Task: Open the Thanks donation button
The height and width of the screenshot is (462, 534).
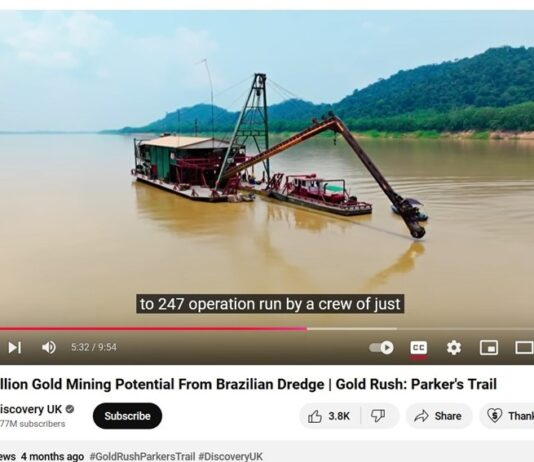Action: click(507, 416)
